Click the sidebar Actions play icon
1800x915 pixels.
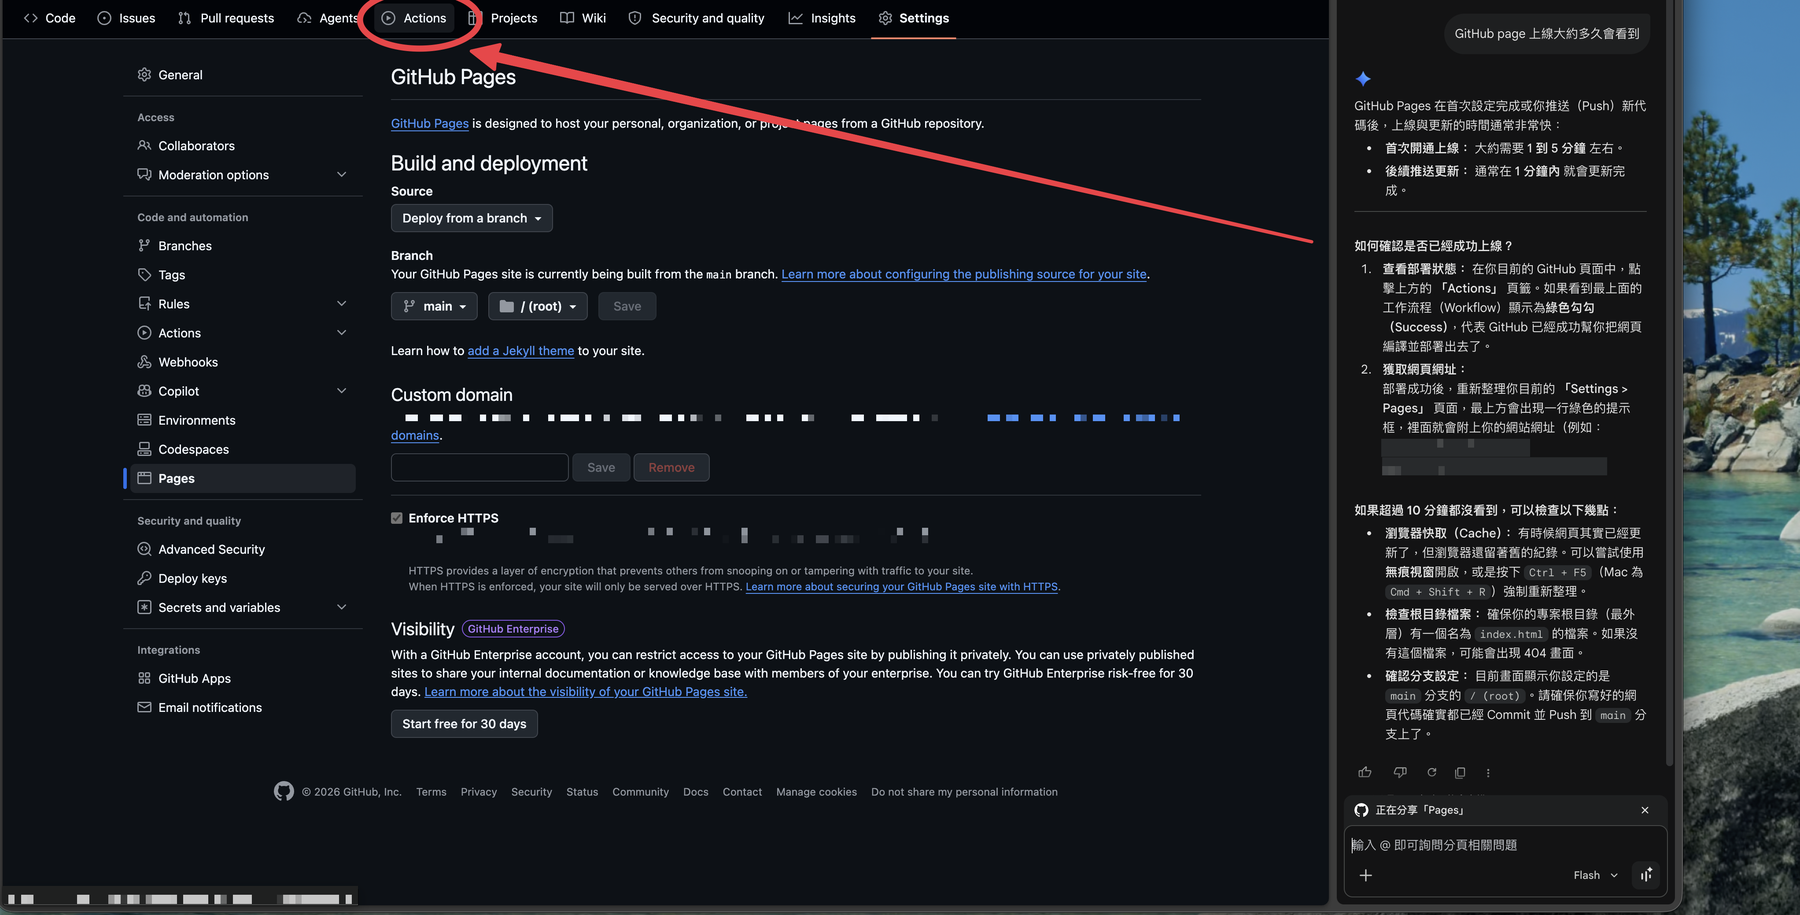pyautogui.click(x=144, y=333)
